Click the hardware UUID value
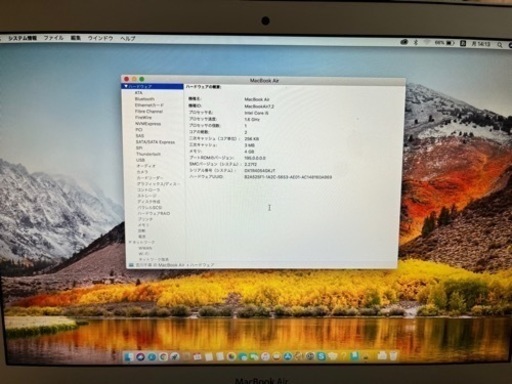Viewport: 512px width, 384px height. (288, 177)
